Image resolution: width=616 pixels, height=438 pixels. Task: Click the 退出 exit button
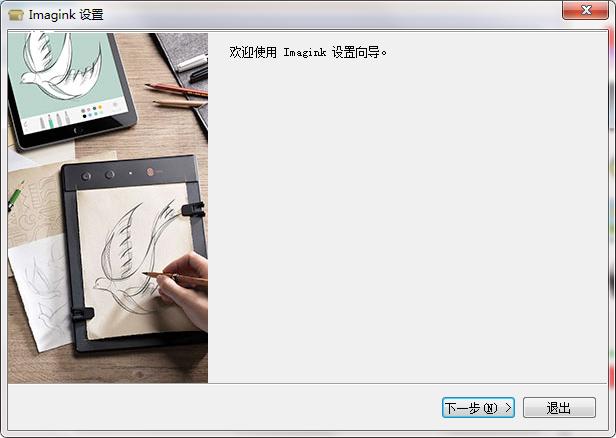tap(559, 407)
